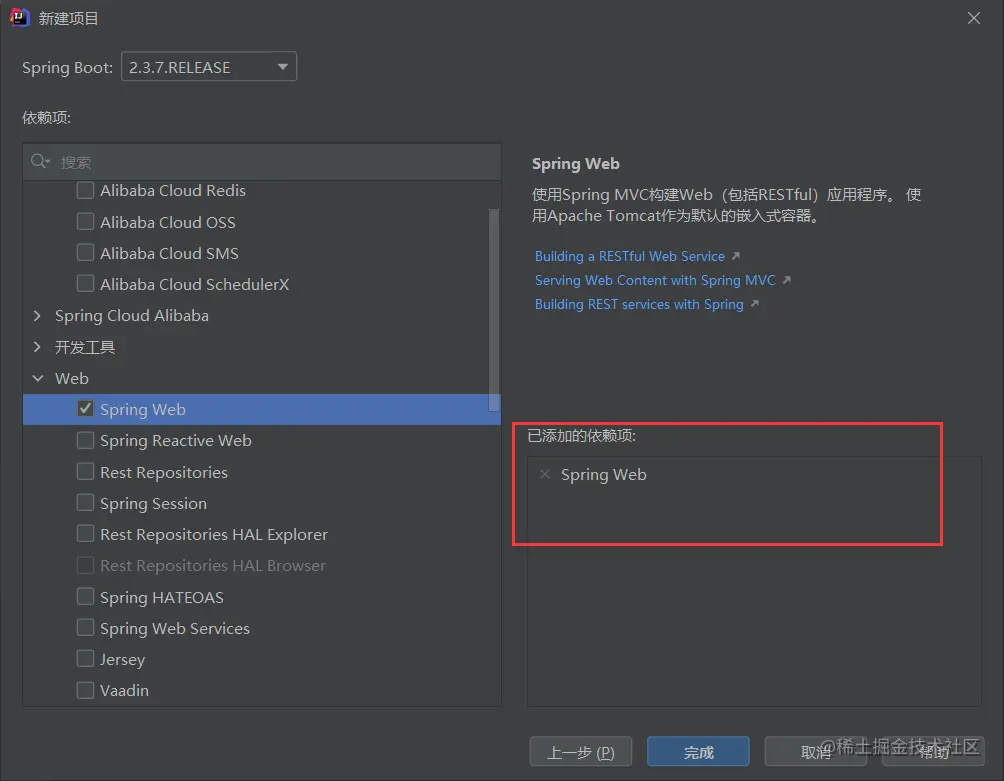1004x781 pixels.
Task: Click the 上一步 (P) button
Action: [x=581, y=752]
